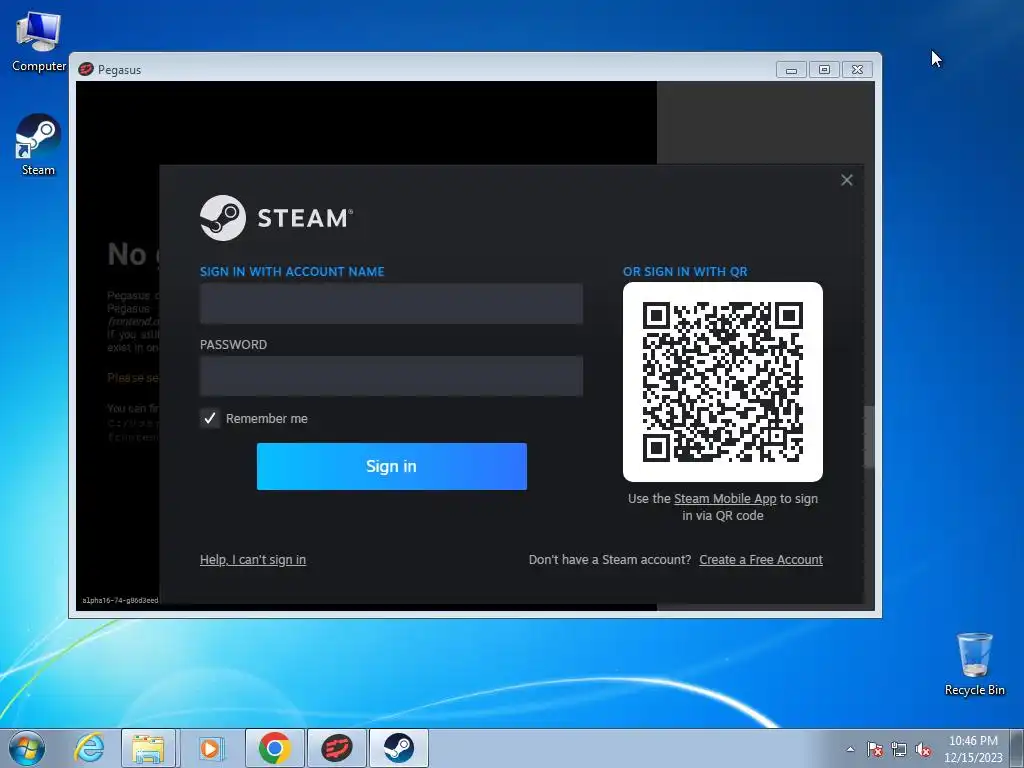Close the Steam sign-in dialog
This screenshot has width=1024, height=768.
tap(846, 180)
